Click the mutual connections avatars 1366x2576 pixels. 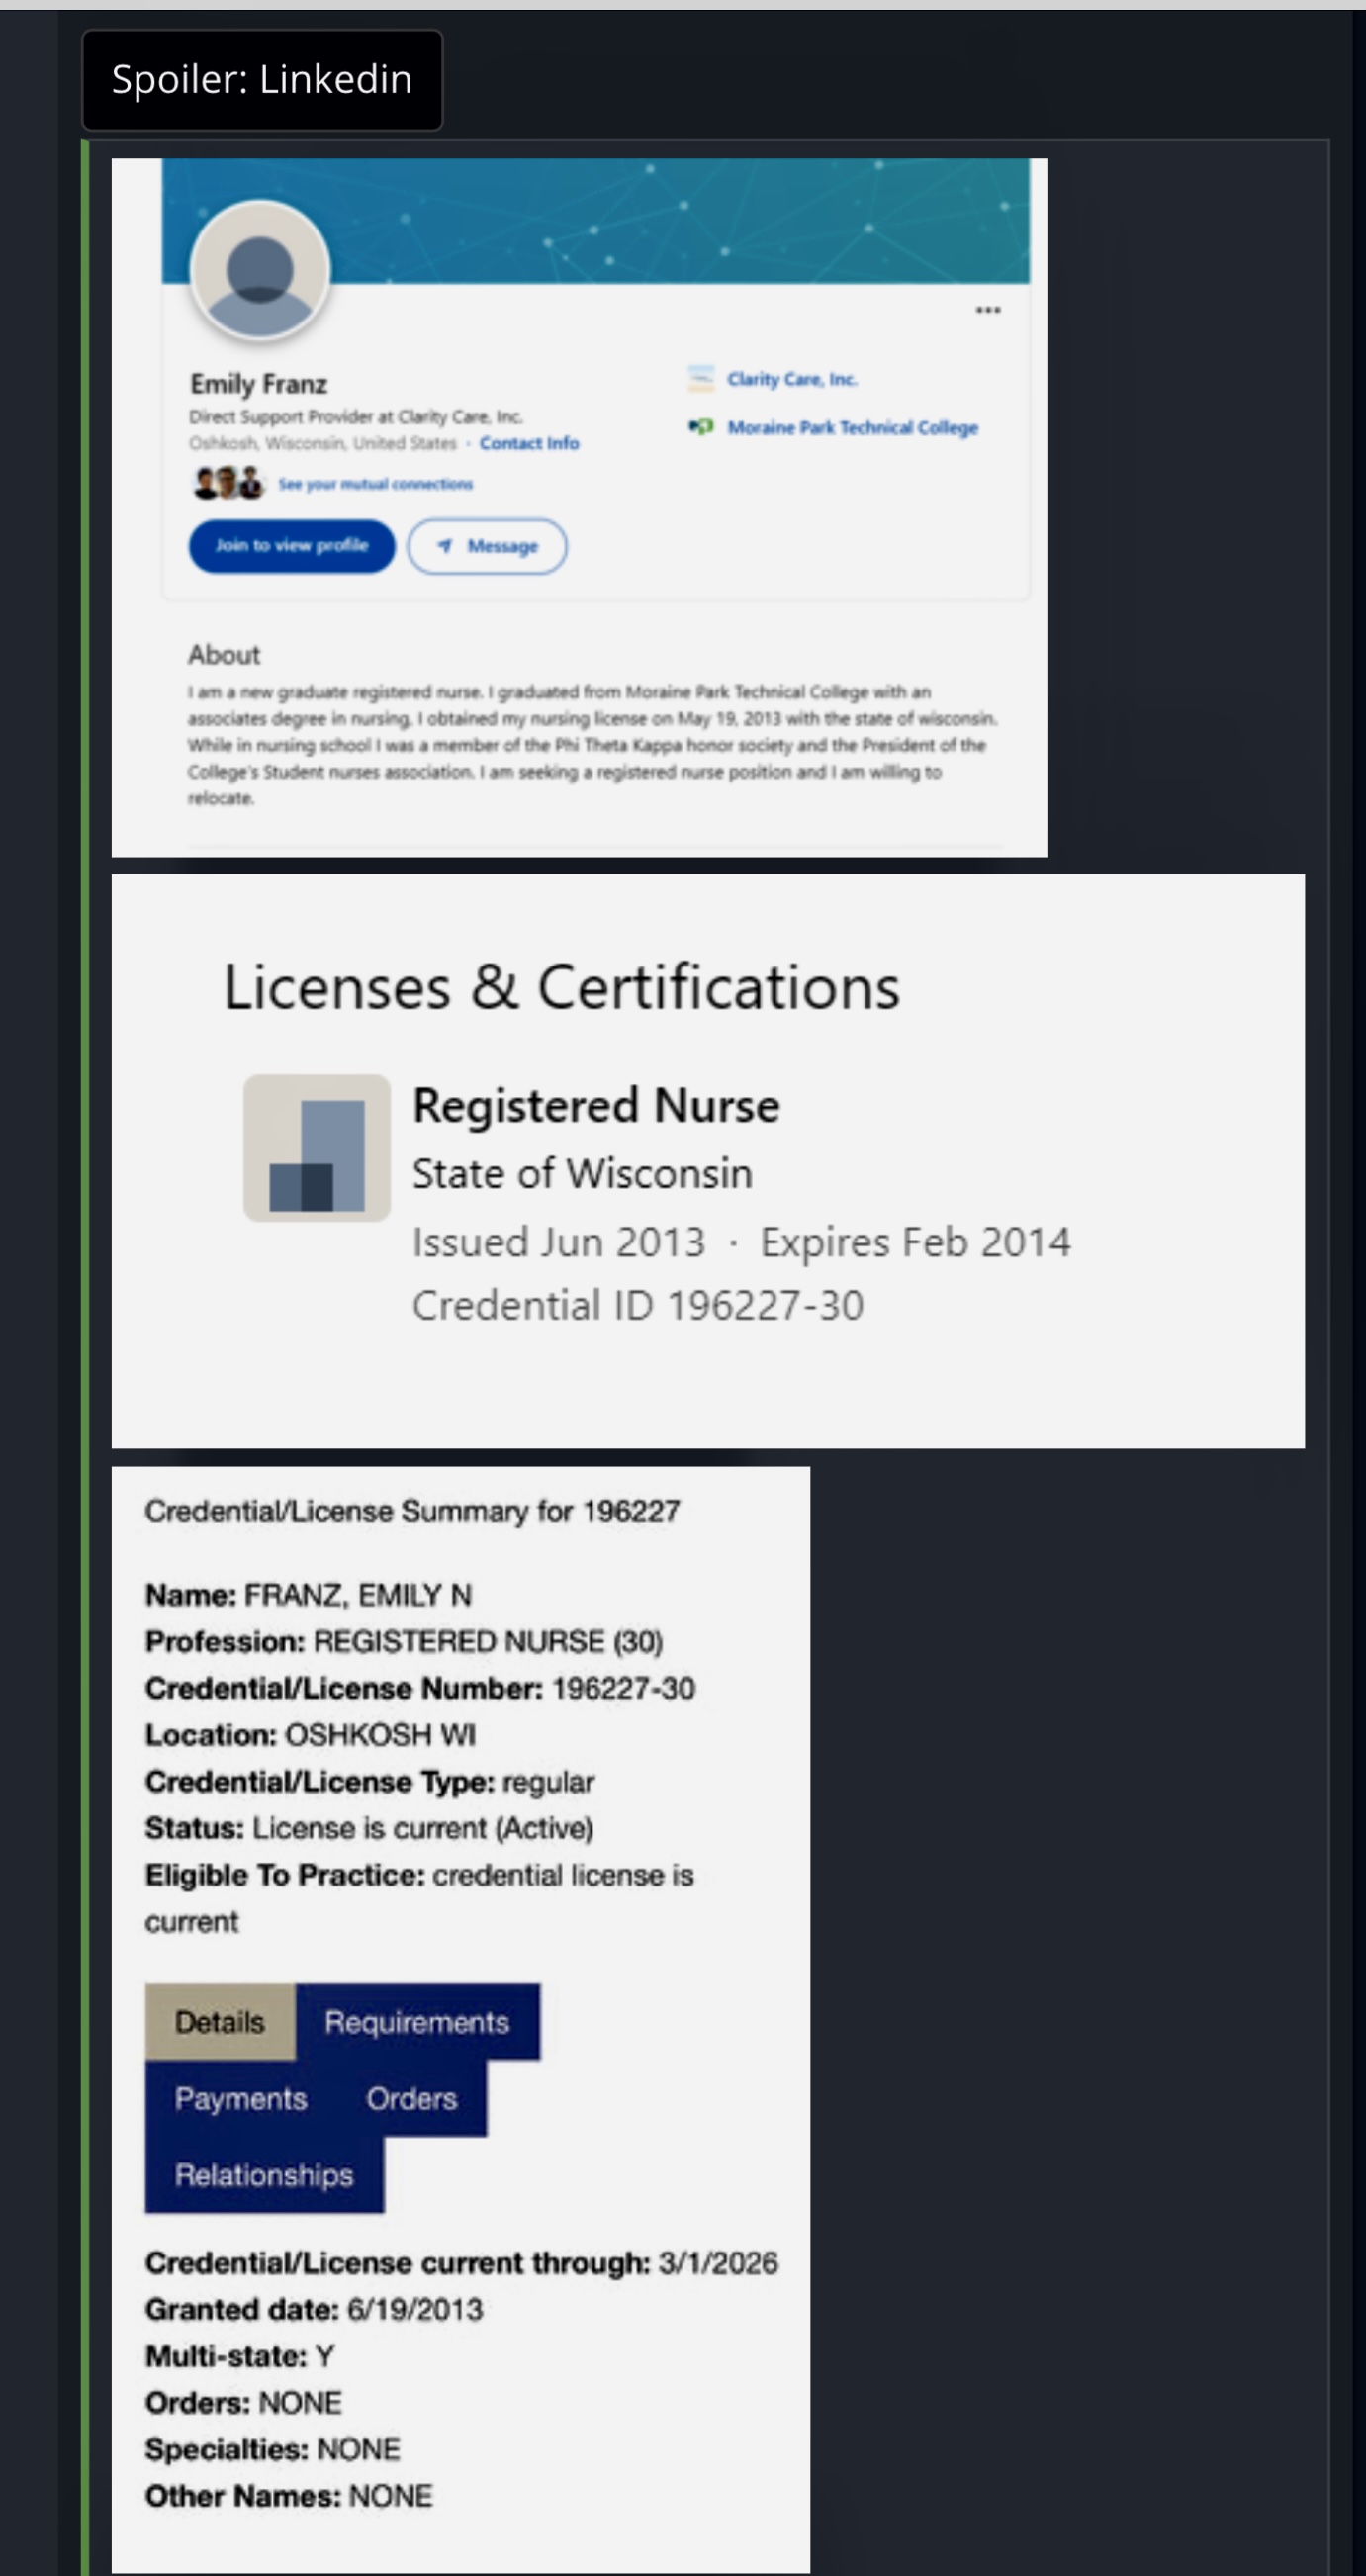point(228,484)
